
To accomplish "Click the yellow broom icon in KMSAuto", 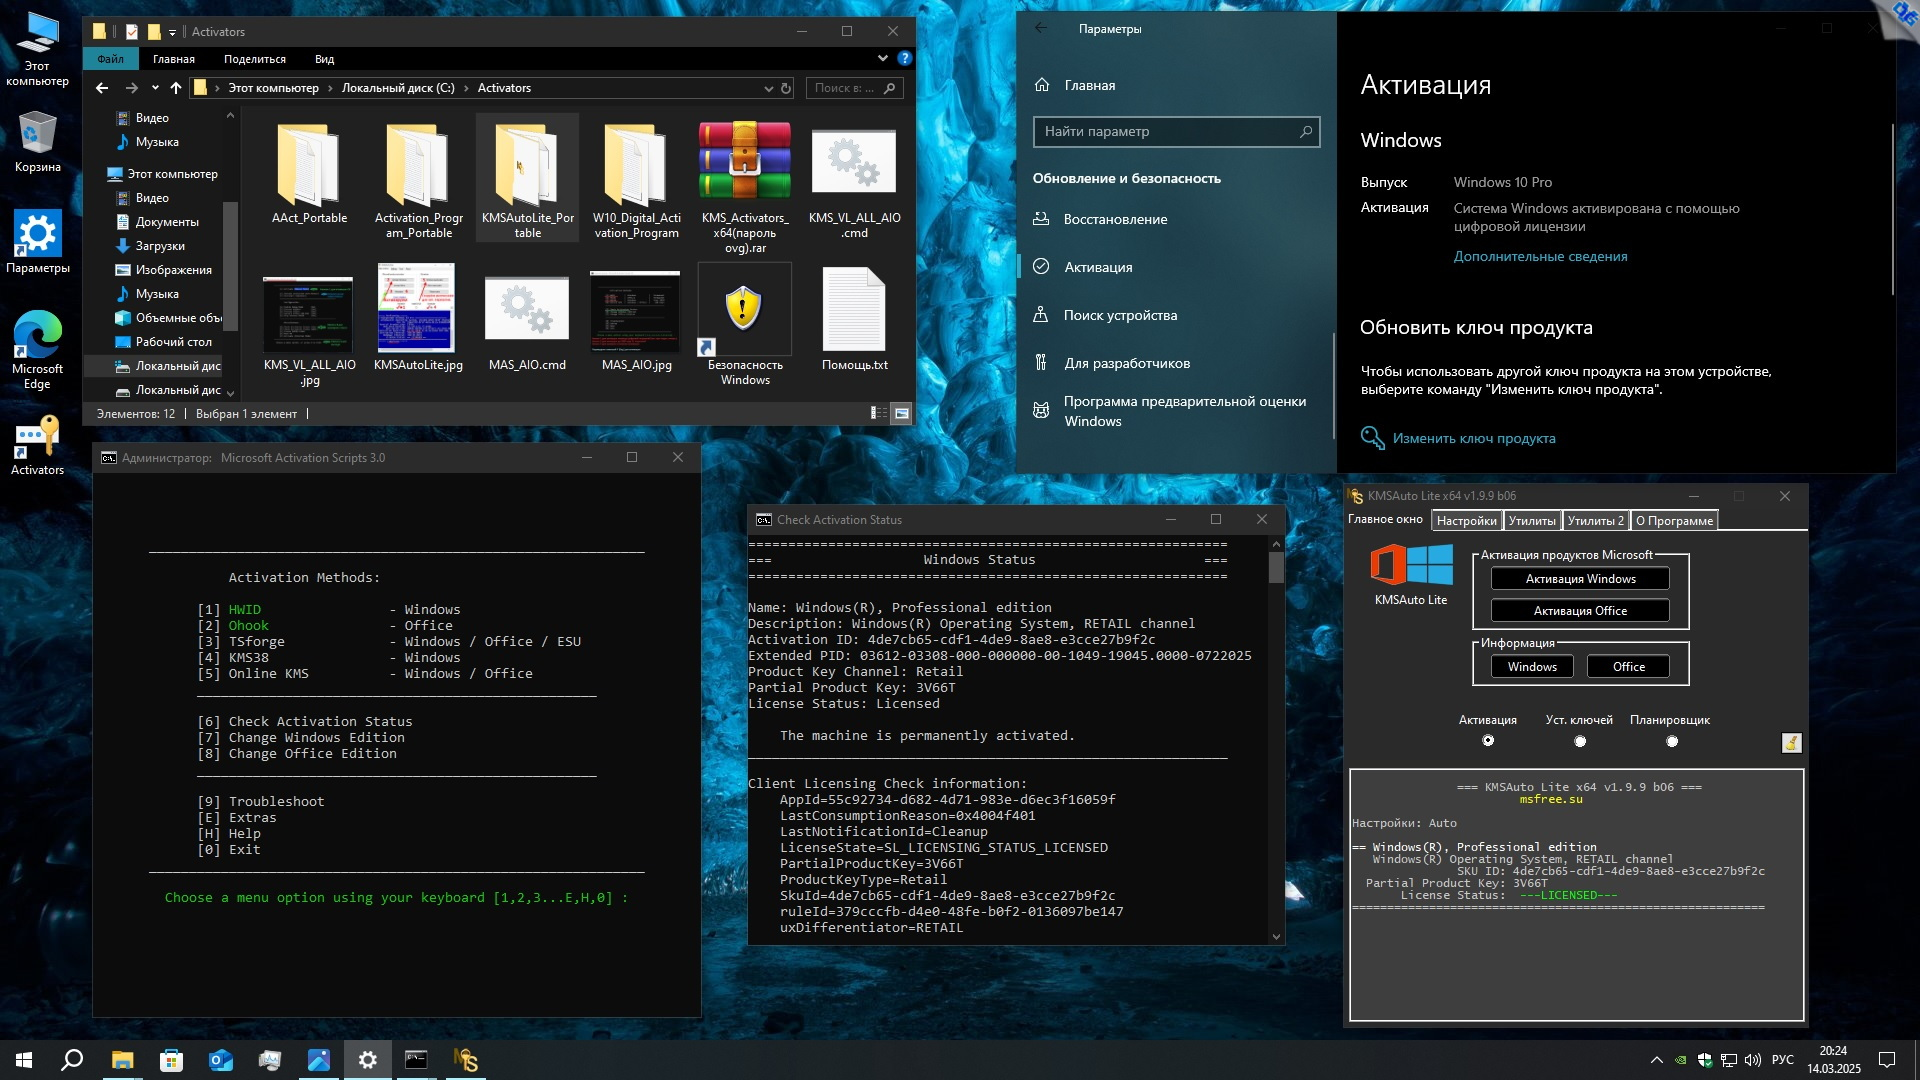I will tap(1791, 742).
